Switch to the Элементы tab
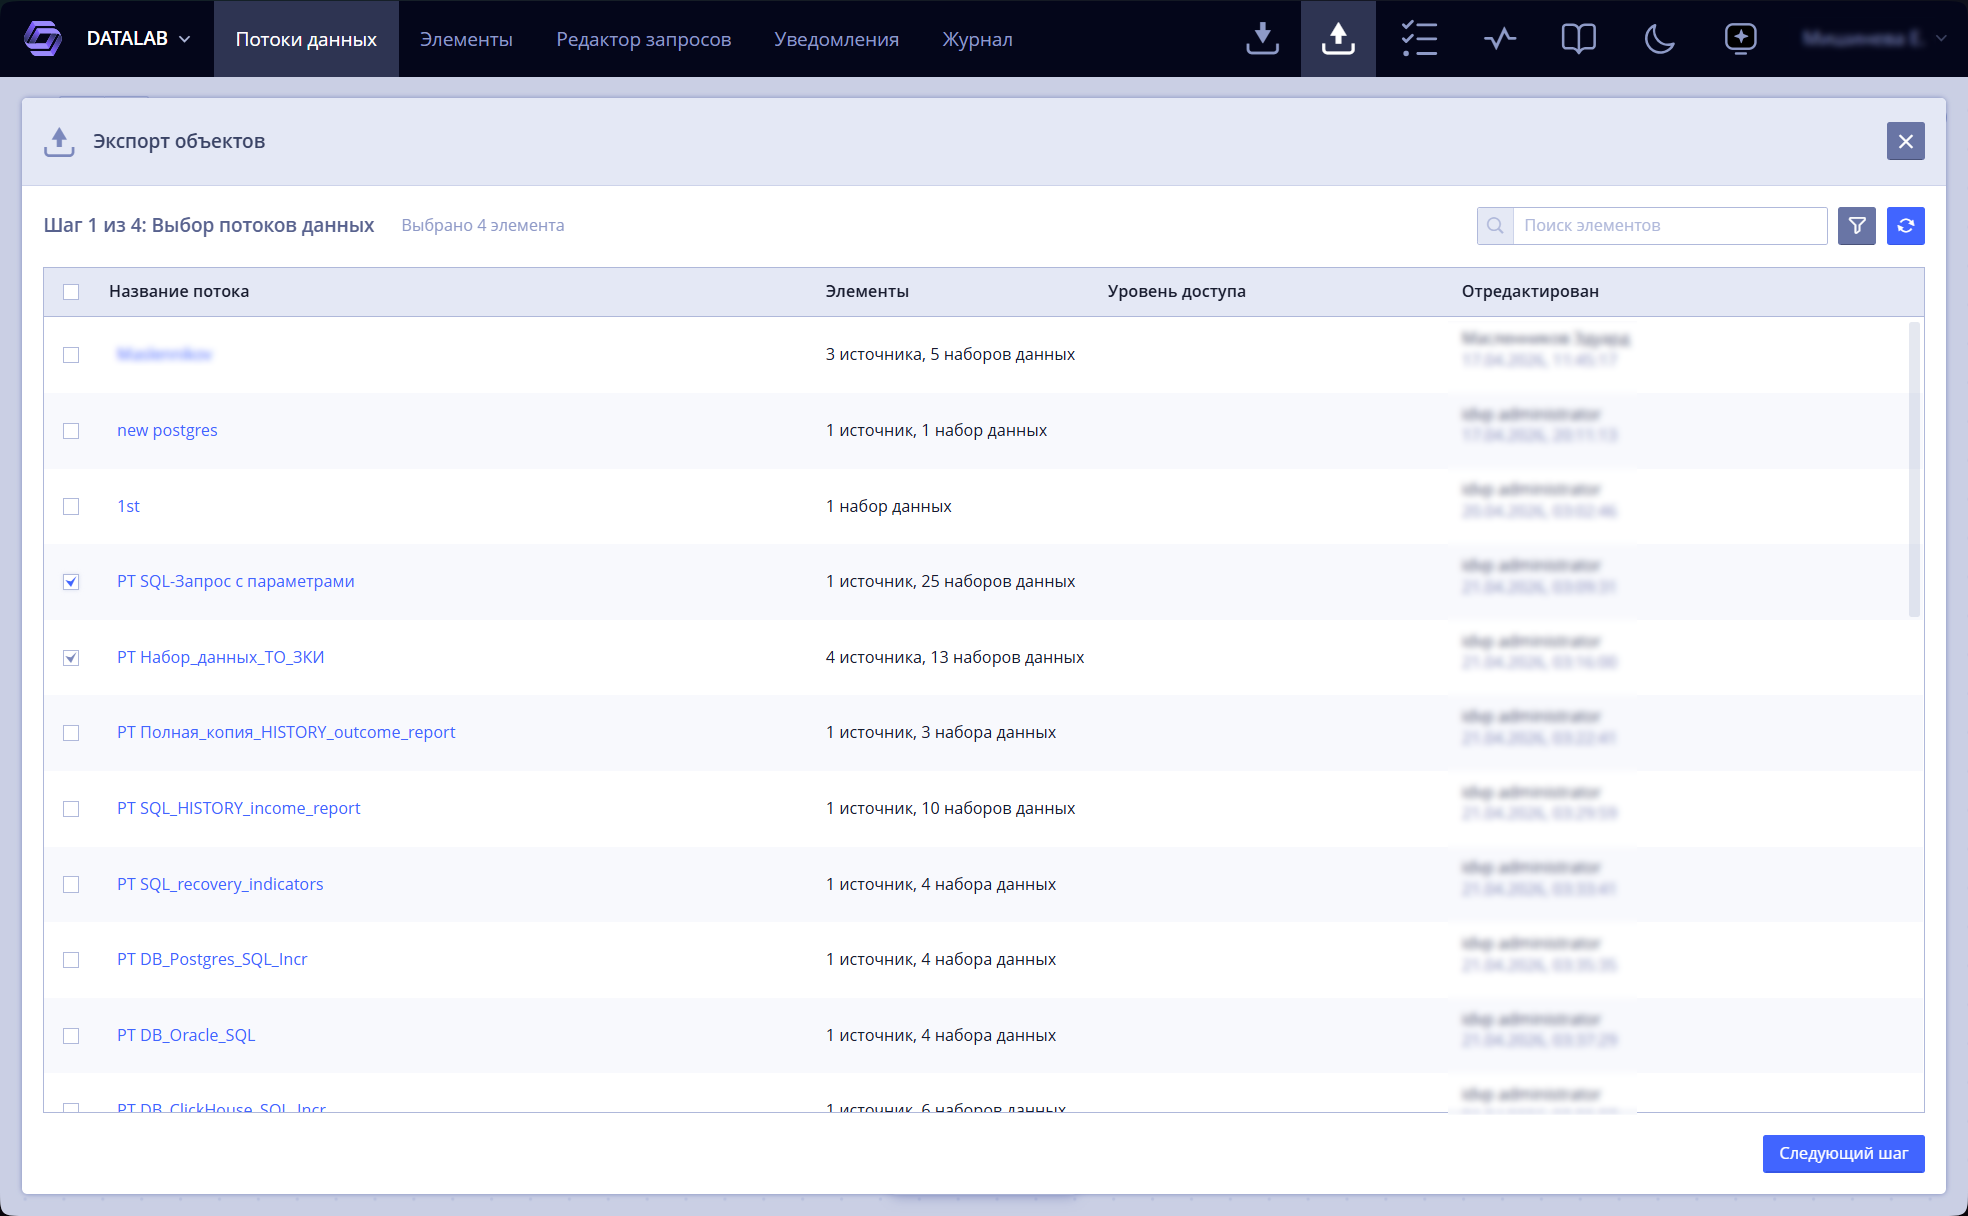This screenshot has height=1216, width=1968. tap(466, 39)
